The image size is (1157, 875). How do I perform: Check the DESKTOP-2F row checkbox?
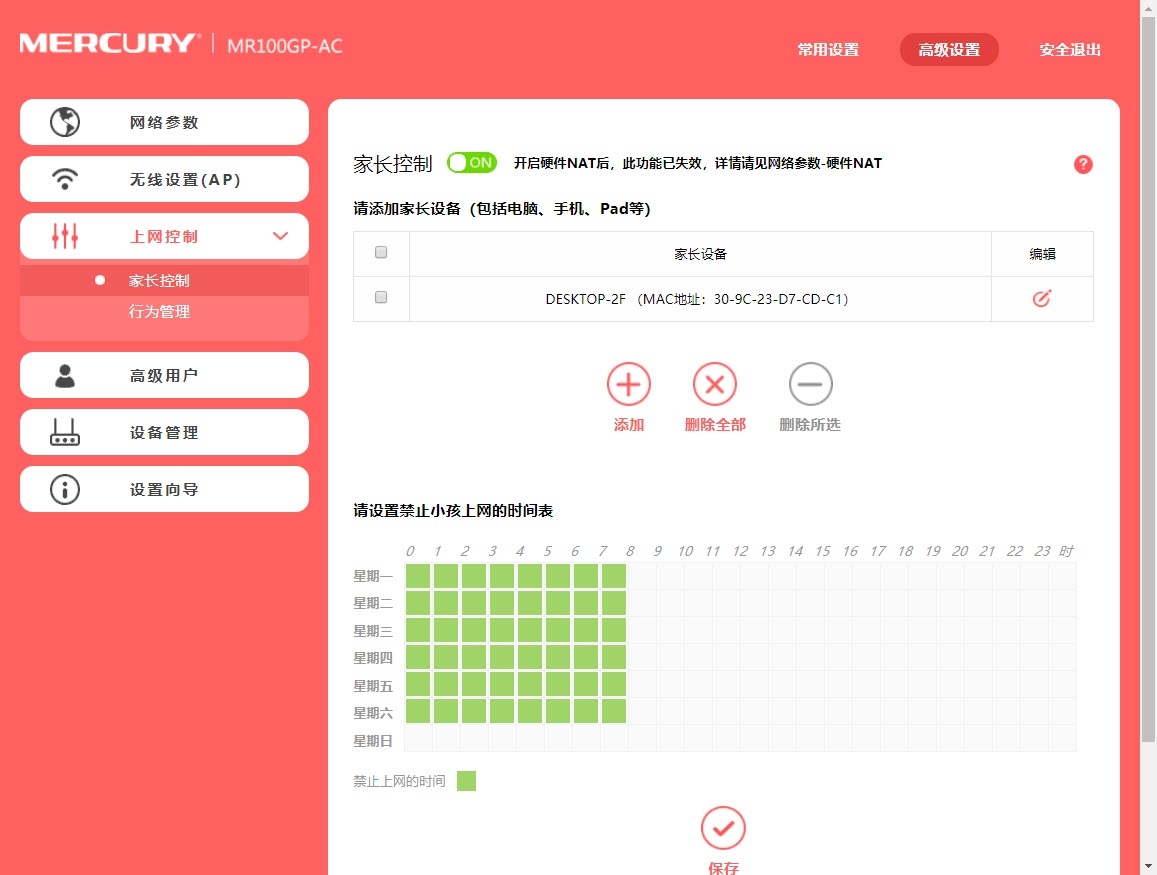pyautogui.click(x=381, y=297)
